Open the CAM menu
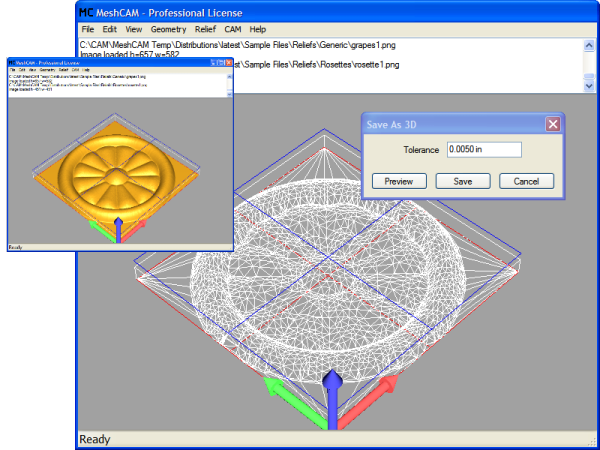The width and height of the screenshot is (600, 450). [233, 29]
